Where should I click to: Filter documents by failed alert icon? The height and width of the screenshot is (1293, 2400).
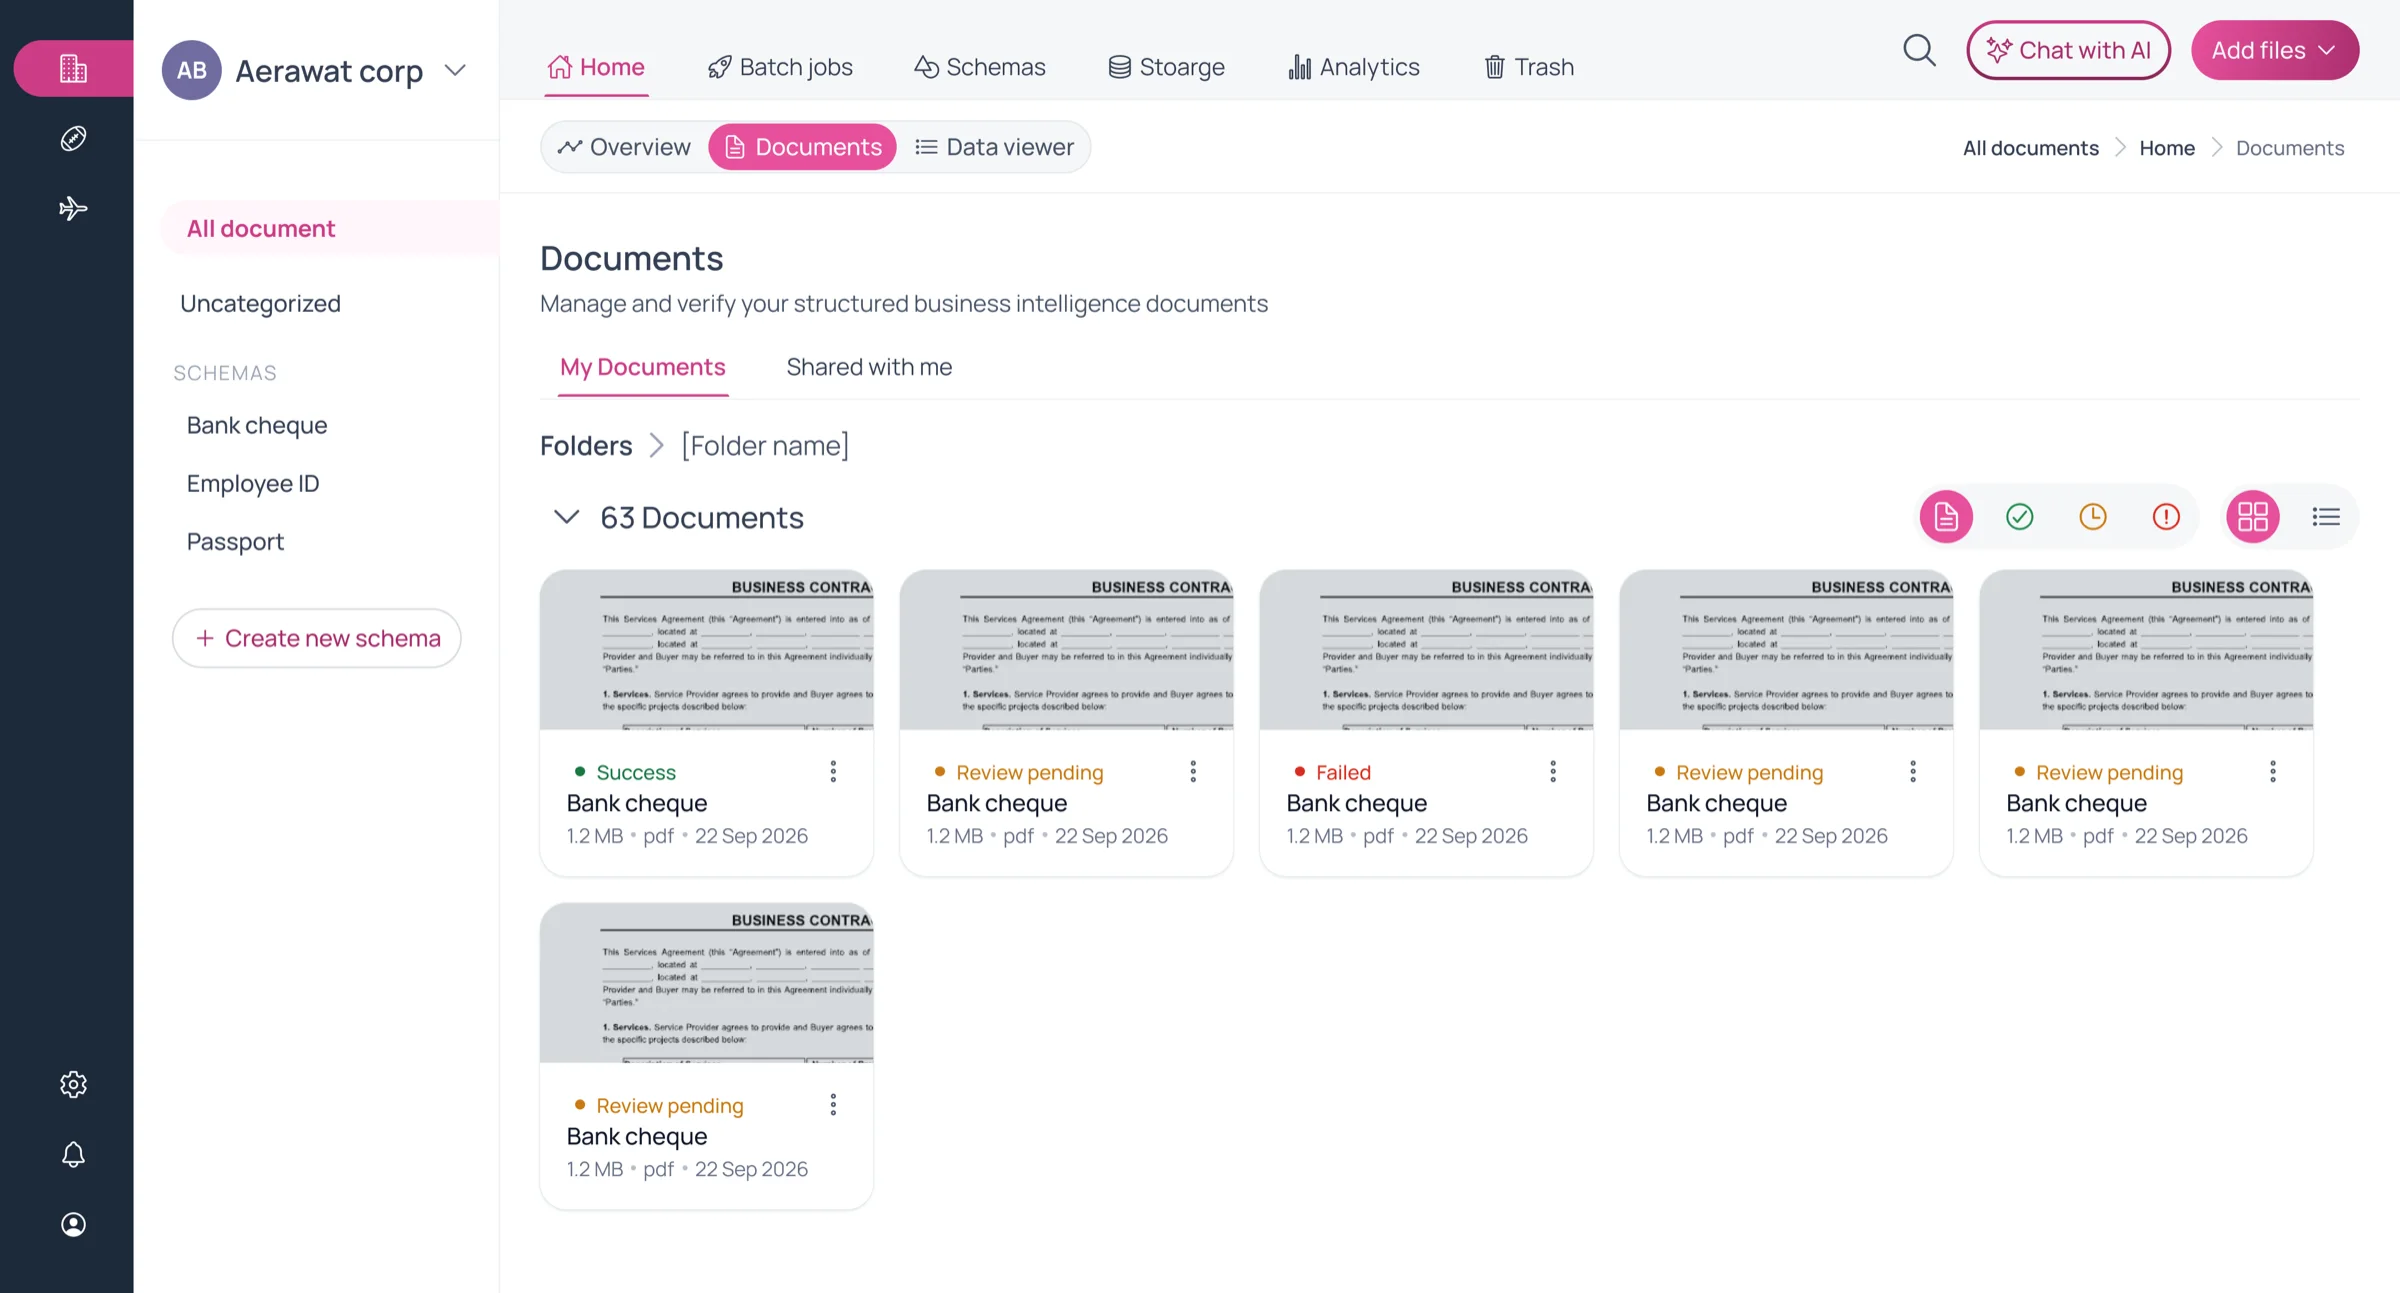(2166, 517)
